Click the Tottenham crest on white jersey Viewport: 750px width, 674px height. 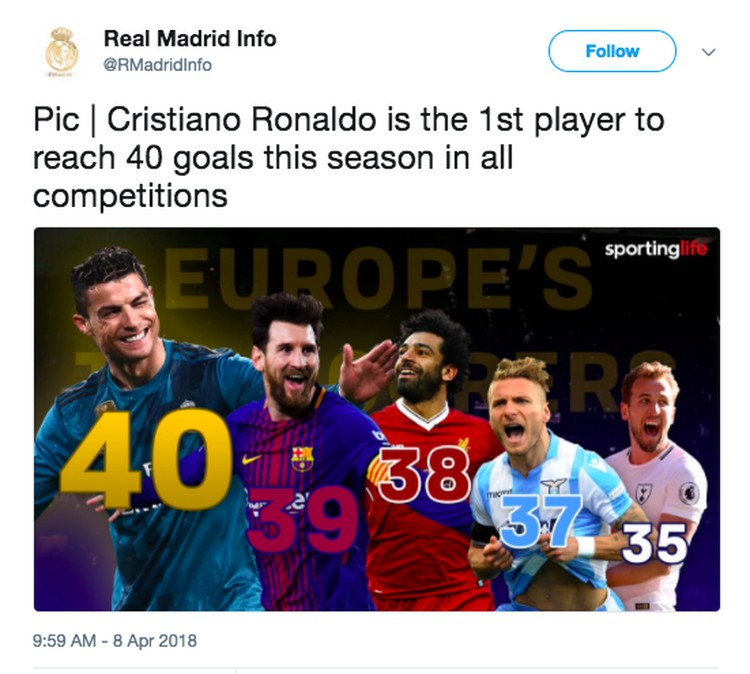point(644,492)
